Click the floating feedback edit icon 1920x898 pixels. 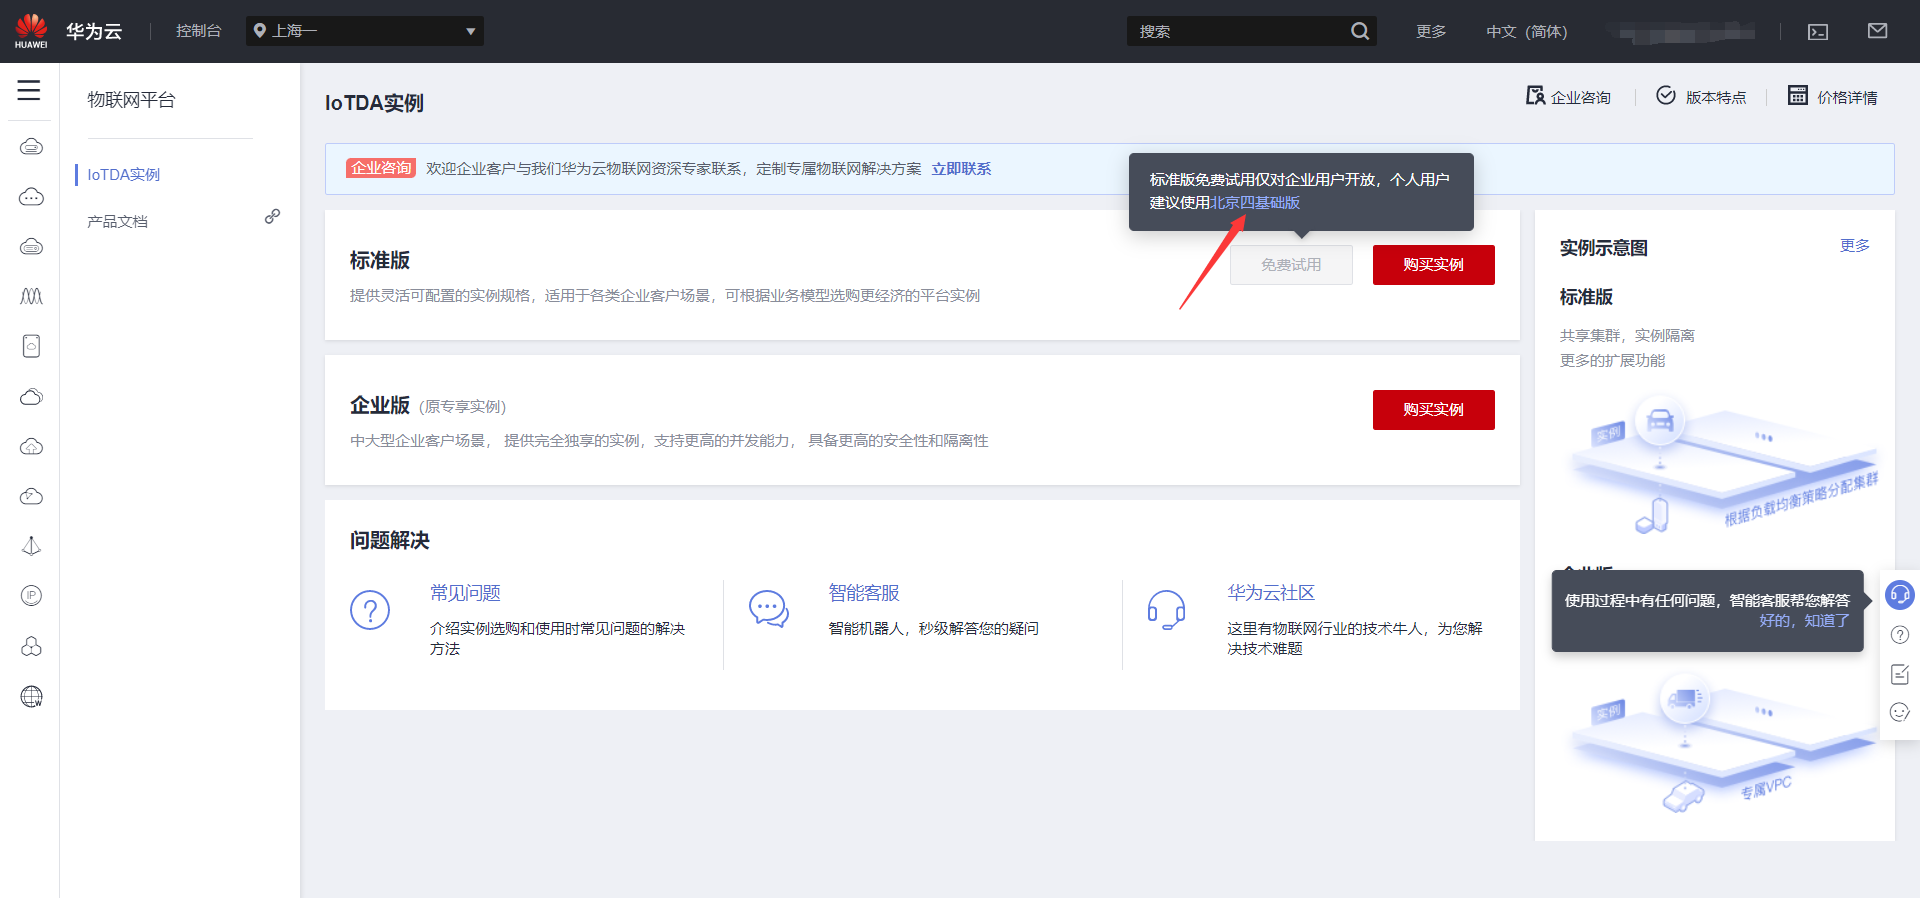(x=1900, y=674)
